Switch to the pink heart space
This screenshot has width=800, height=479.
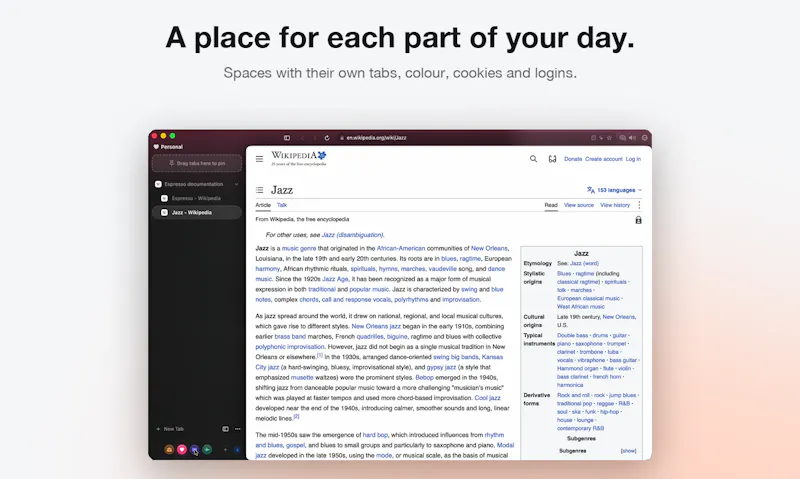(182, 449)
